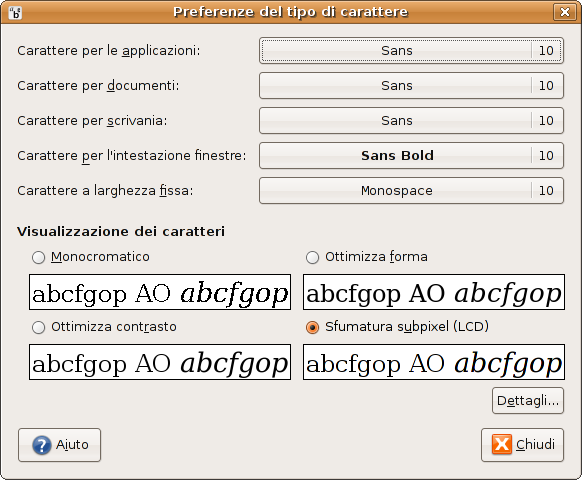
Task: Click the Aiuto help button
Action: [59, 445]
